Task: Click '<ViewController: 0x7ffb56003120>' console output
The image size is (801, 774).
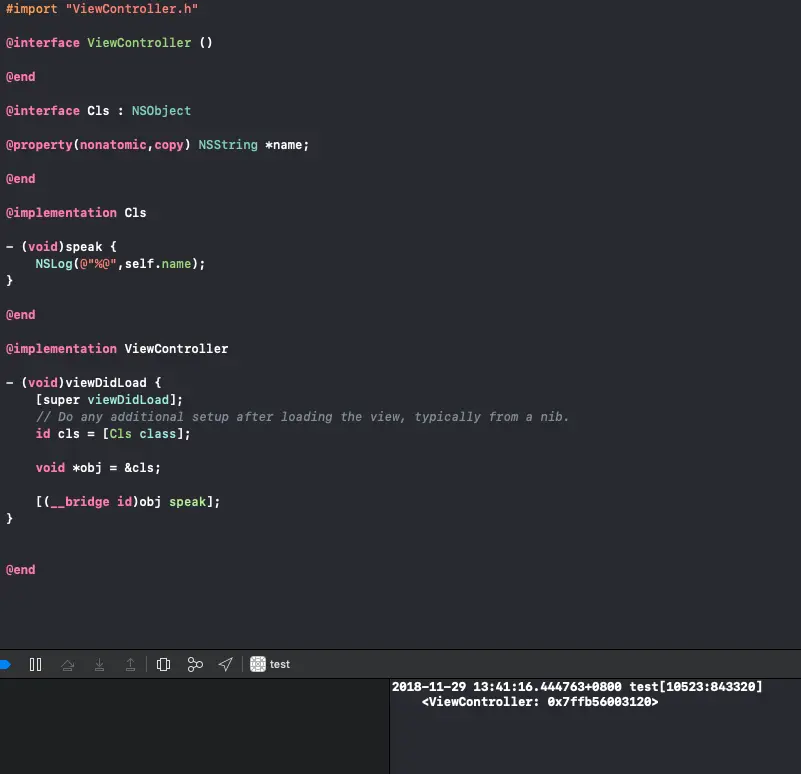Action: point(540,702)
